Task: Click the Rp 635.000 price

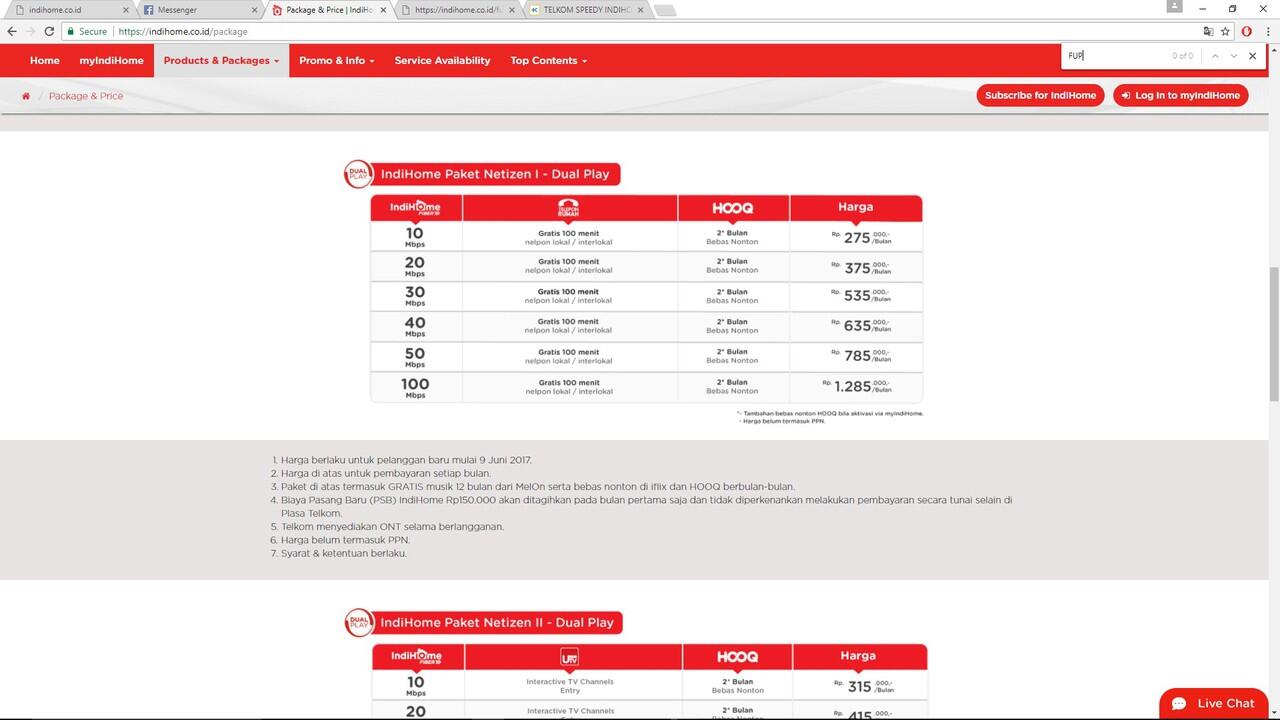Action: click(x=861, y=326)
